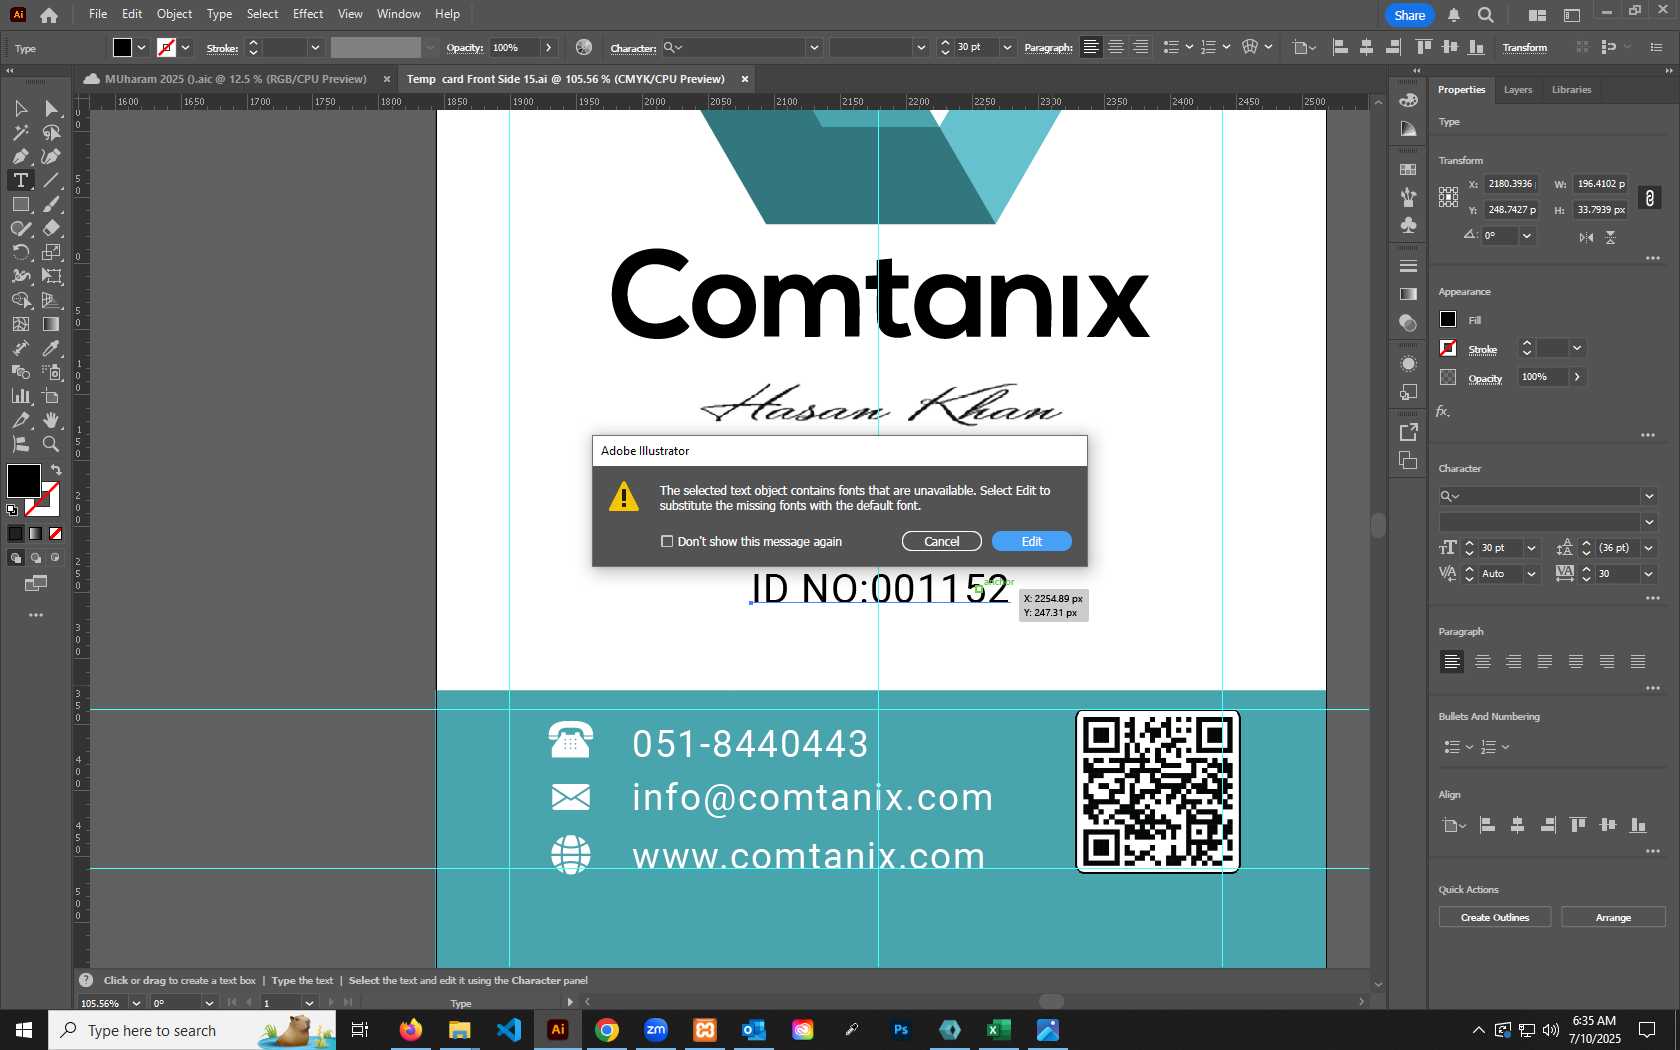Select the Selection tool arrow
The image size is (1680, 1050).
pyautogui.click(x=20, y=108)
